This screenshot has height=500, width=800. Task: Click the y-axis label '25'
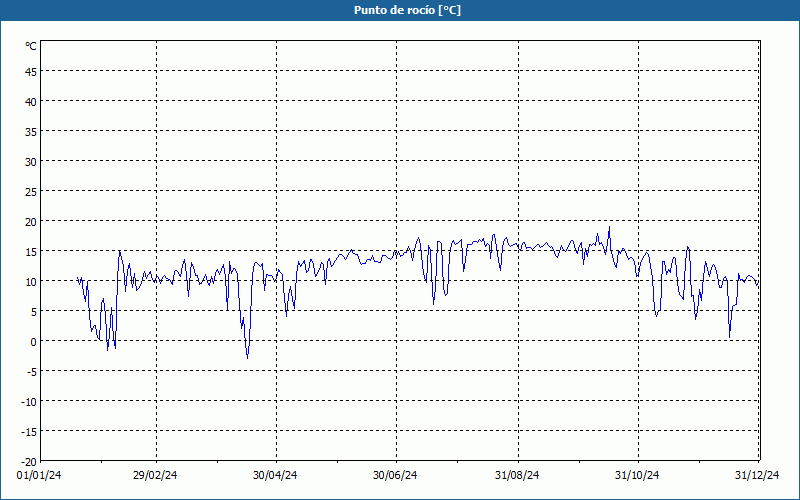(x=31, y=192)
